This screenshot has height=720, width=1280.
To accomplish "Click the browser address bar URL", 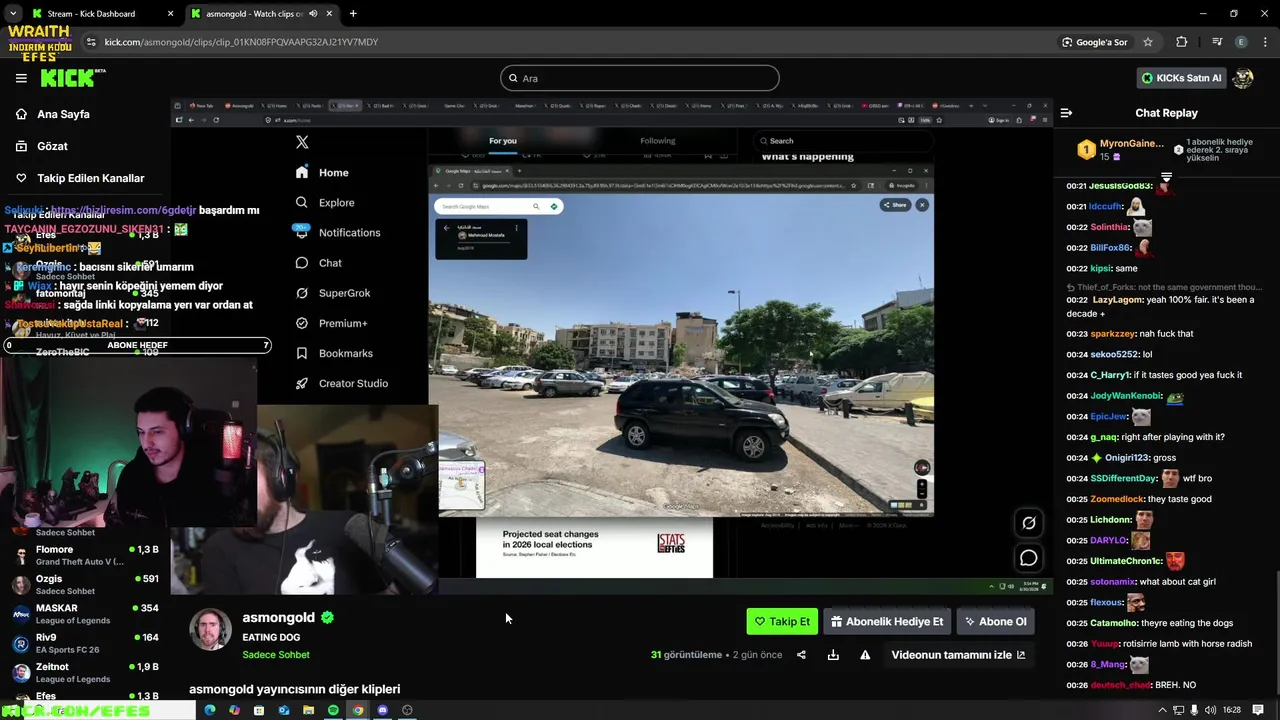I will pyautogui.click(x=241, y=42).
